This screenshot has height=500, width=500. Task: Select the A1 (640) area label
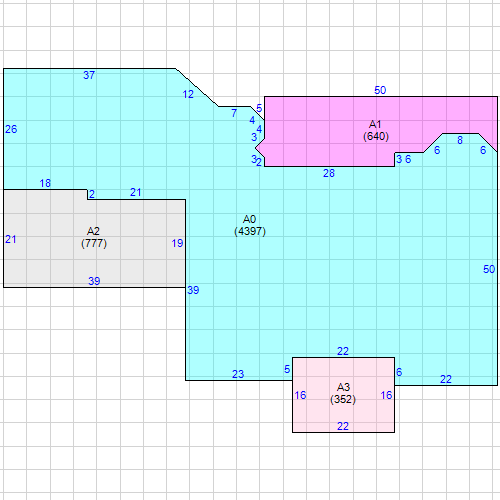[x=376, y=130]
